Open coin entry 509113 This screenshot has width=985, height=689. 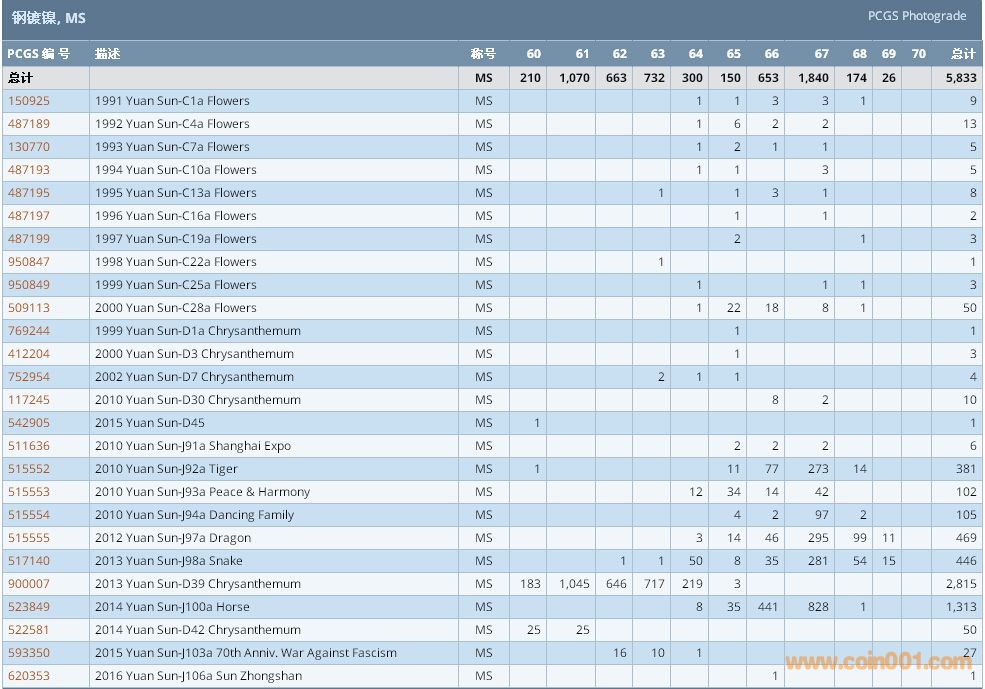pos(28,308)
